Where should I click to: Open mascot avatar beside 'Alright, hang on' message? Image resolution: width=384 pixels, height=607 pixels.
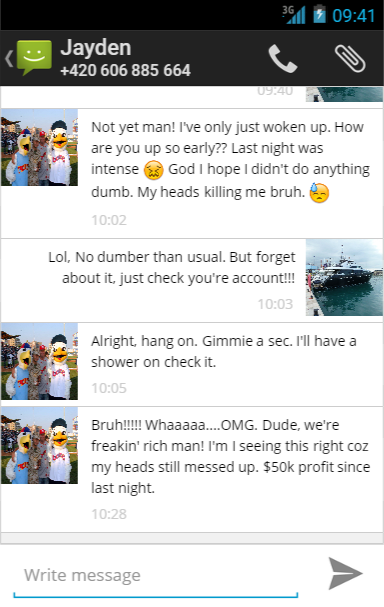point(39,361)
